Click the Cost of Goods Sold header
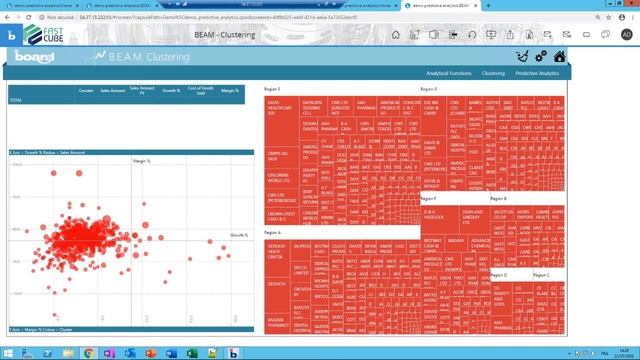640x360 pixels. click(200, 91)
